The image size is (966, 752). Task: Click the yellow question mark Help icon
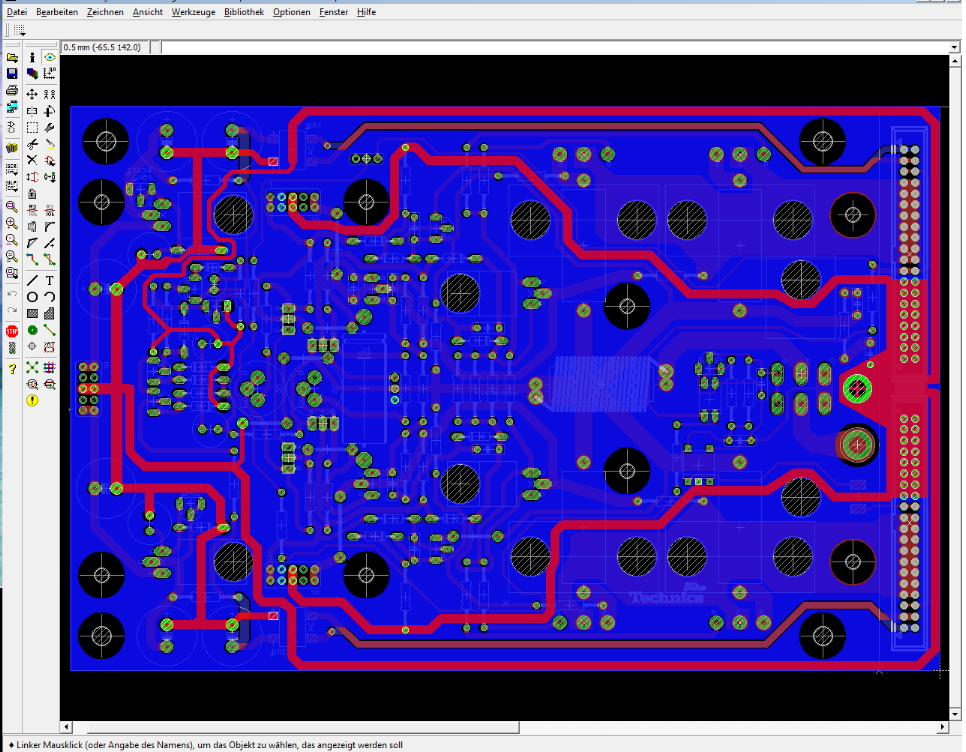coord(12,369)
